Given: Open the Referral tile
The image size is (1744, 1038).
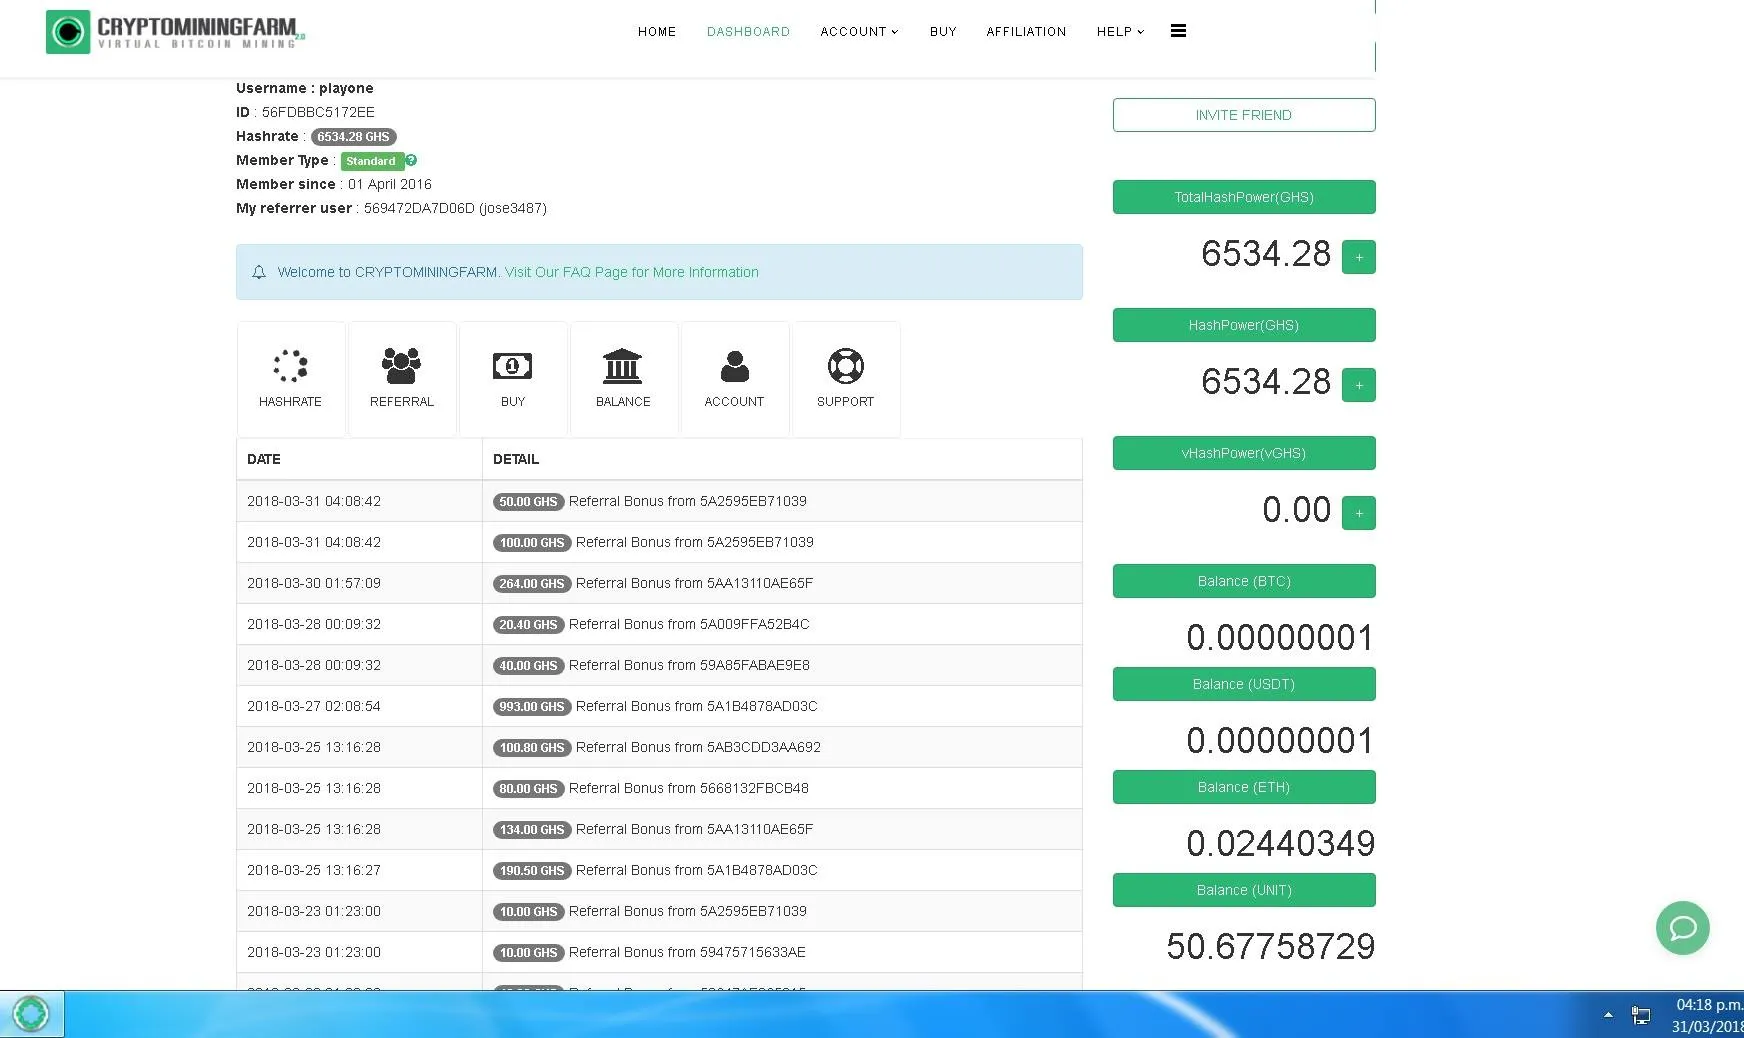Looking at the screenshot, I should tap(402, 379).
